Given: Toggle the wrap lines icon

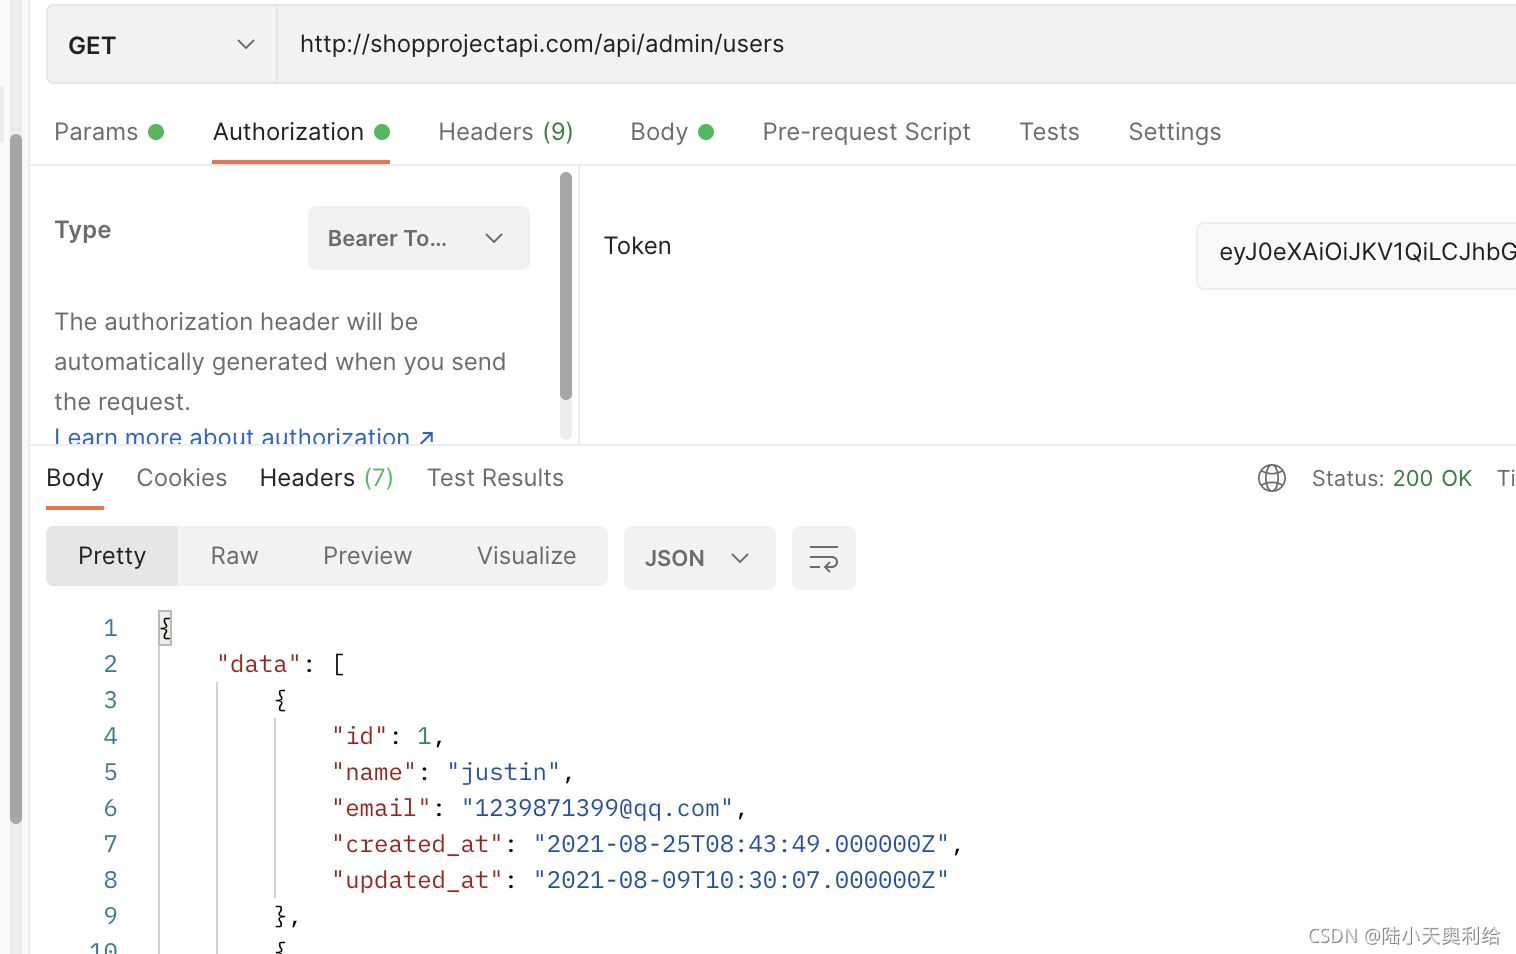Looking at the screenshot, I should click(x=823, y=558).
